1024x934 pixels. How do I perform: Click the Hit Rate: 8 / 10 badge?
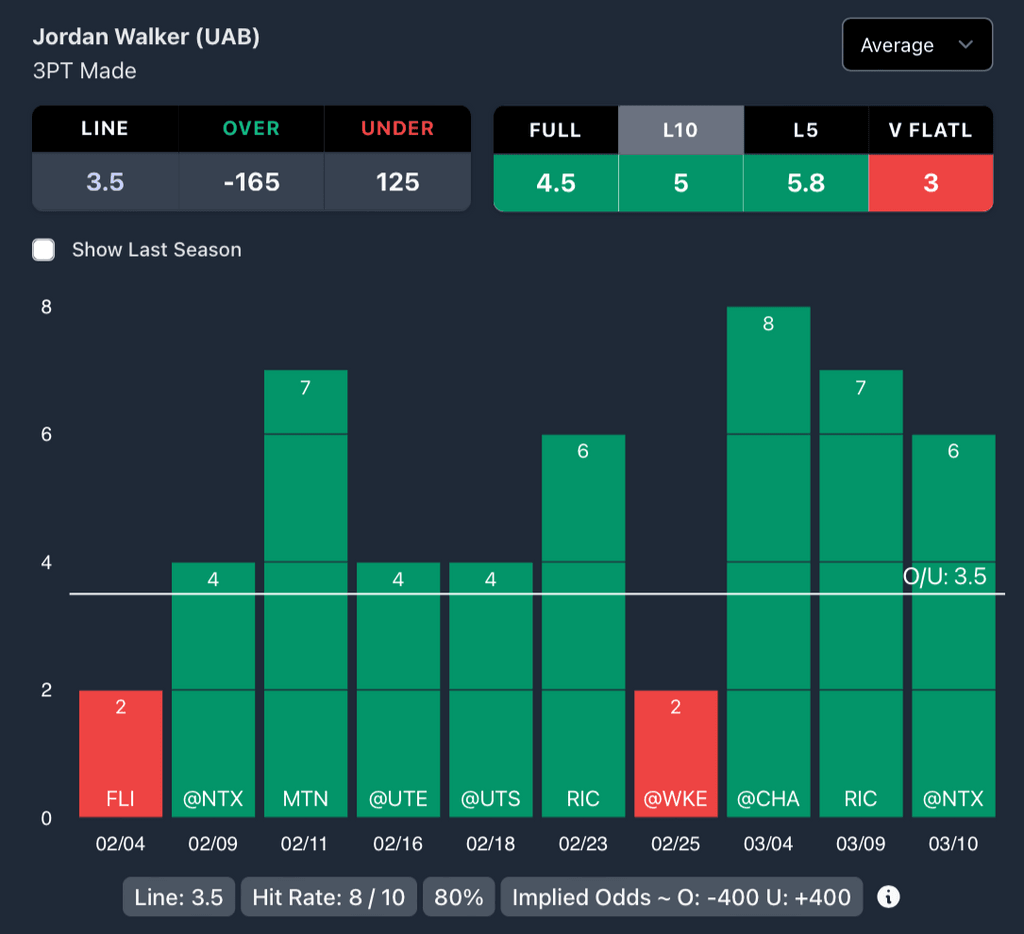328,897
